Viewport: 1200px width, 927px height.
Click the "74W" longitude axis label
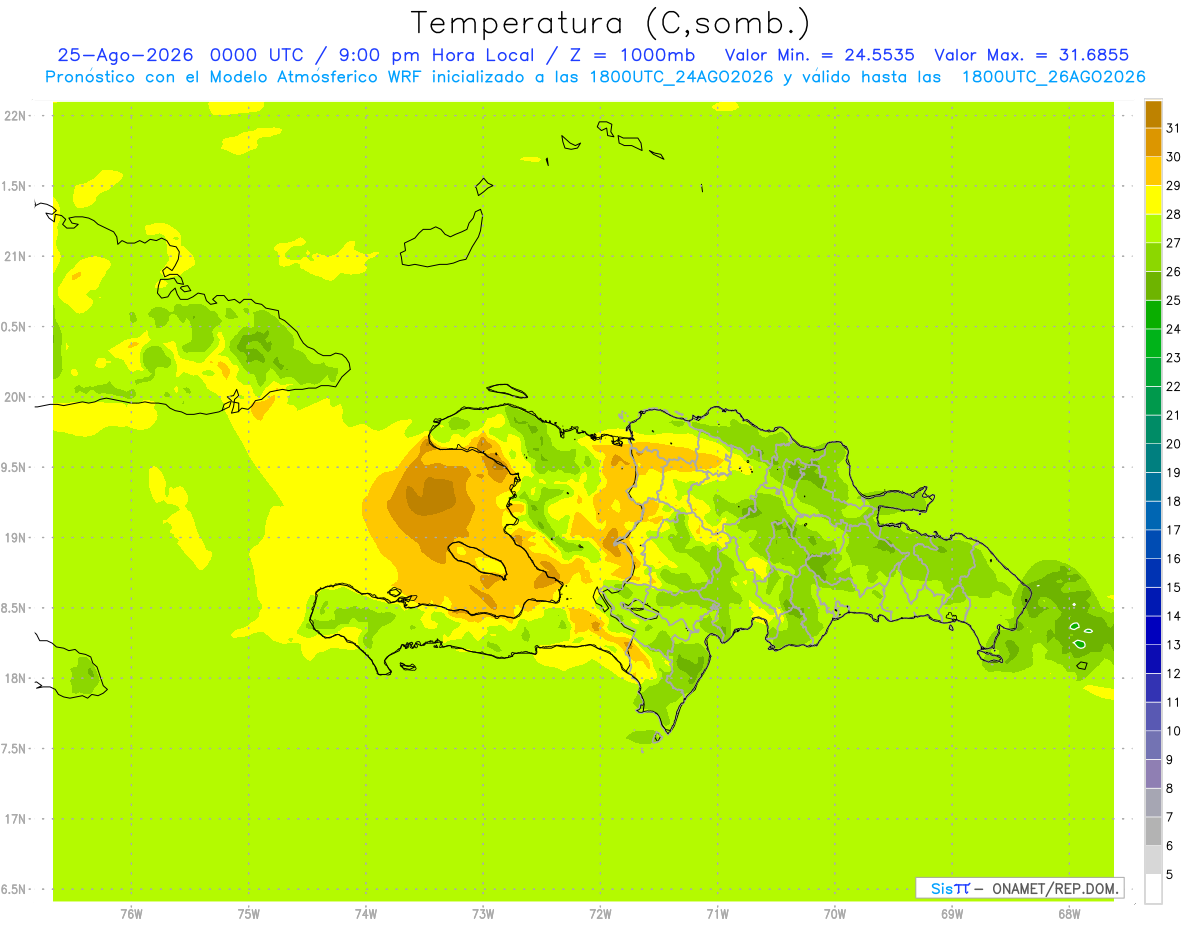click(x=366, y=913)
